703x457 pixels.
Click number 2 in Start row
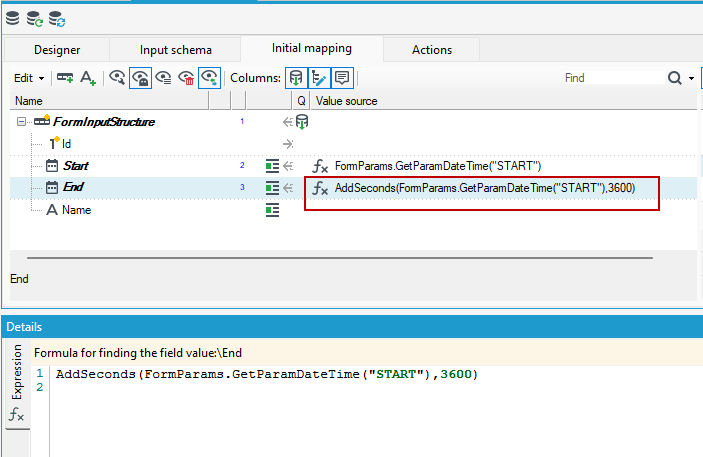[x=242, y=165]
